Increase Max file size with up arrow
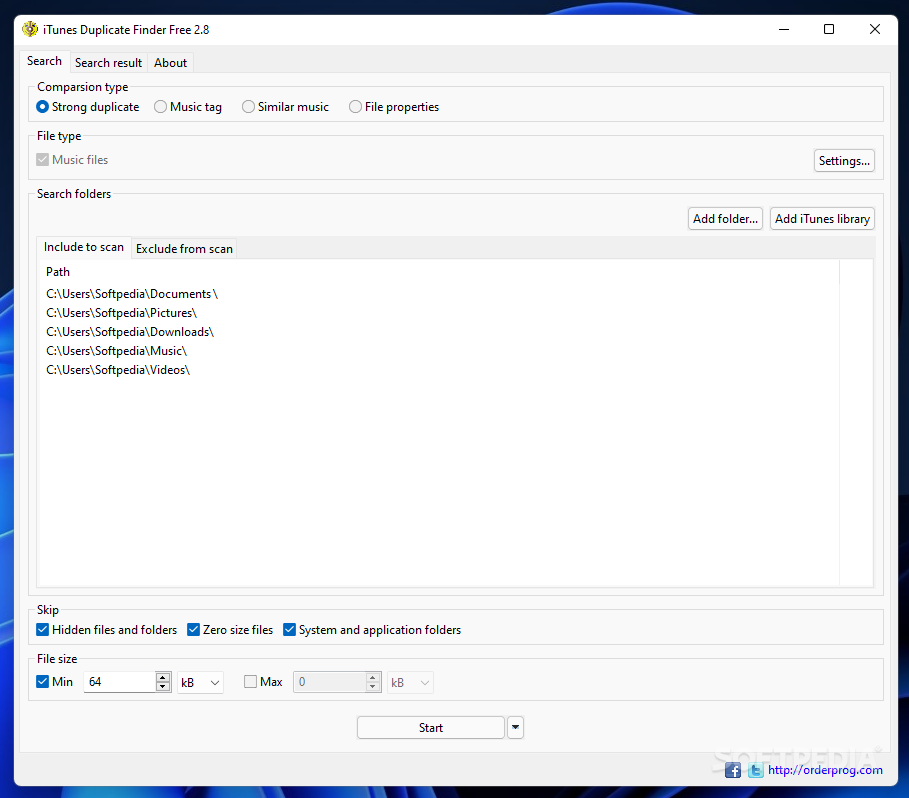Viewport: 909px width, 798px height. [x=373, y=677]
